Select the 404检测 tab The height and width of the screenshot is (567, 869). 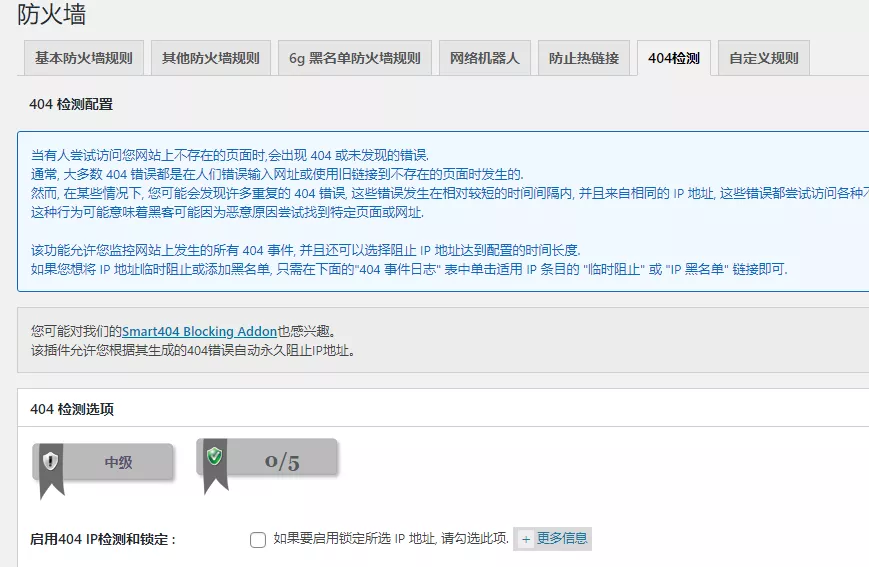click(674, 58)
